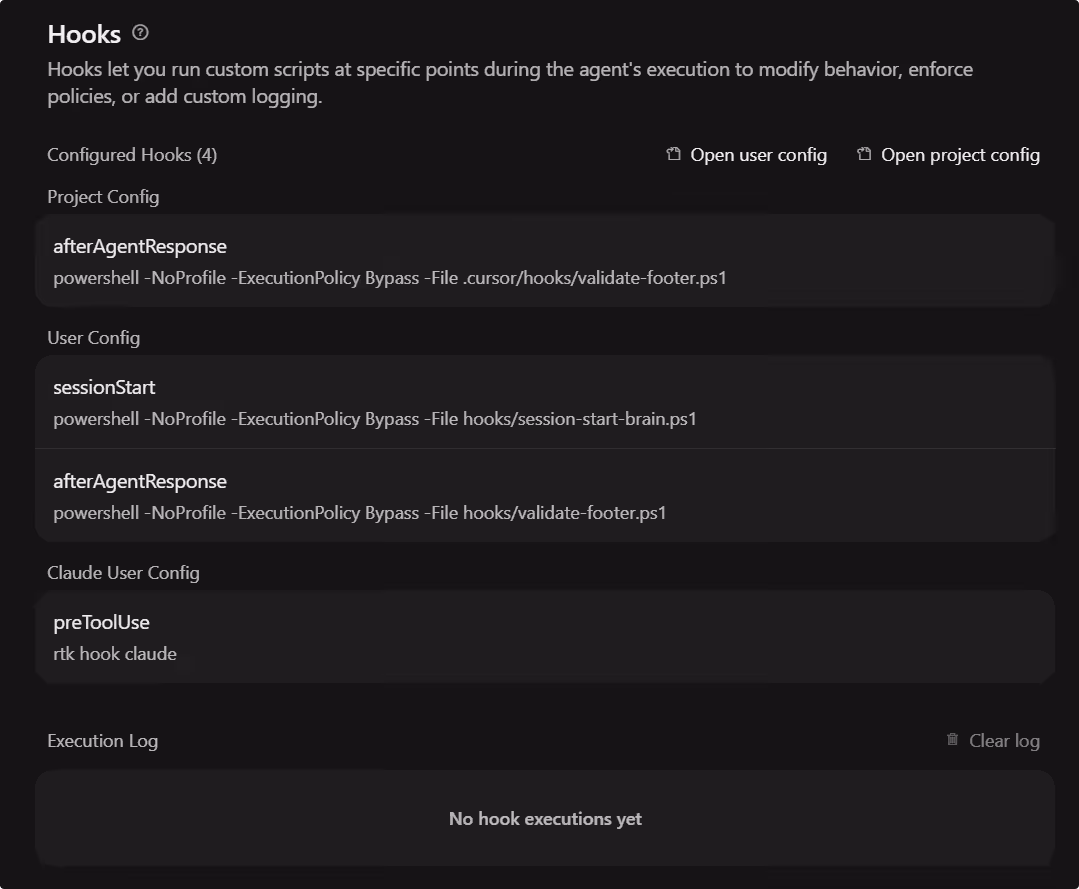Click the hooks/validate-footer.ps1 command in User Config

point(360,513)
